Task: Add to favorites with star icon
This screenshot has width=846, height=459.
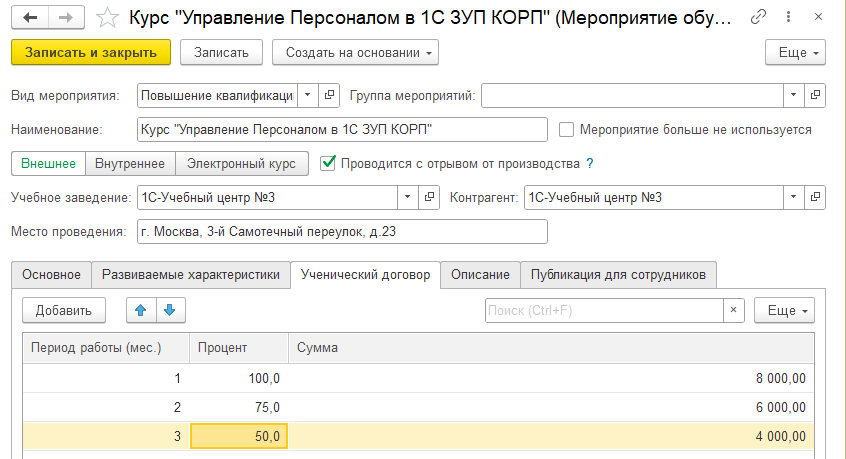Action: point(107,18)
